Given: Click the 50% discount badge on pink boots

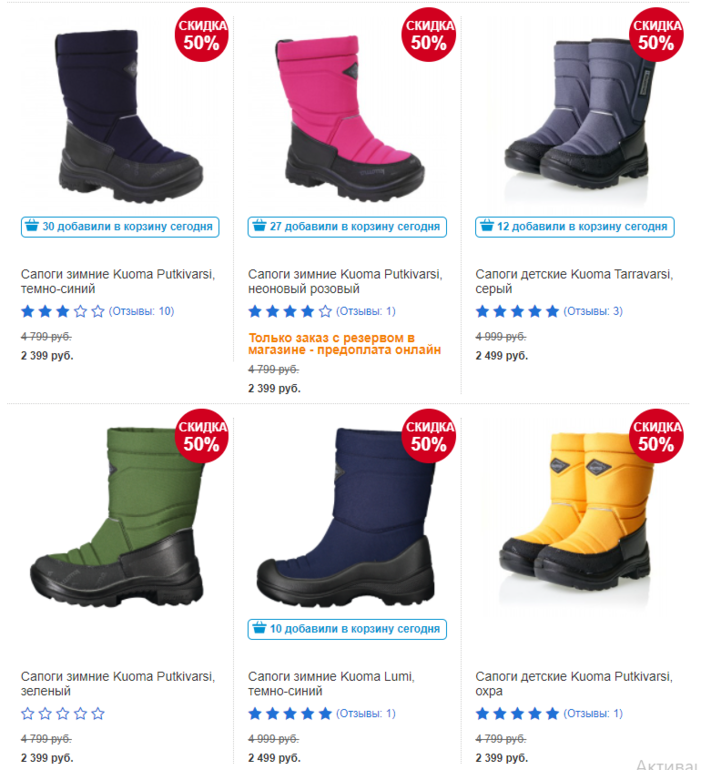Looking at the screenshot, I should pos(429,35).
